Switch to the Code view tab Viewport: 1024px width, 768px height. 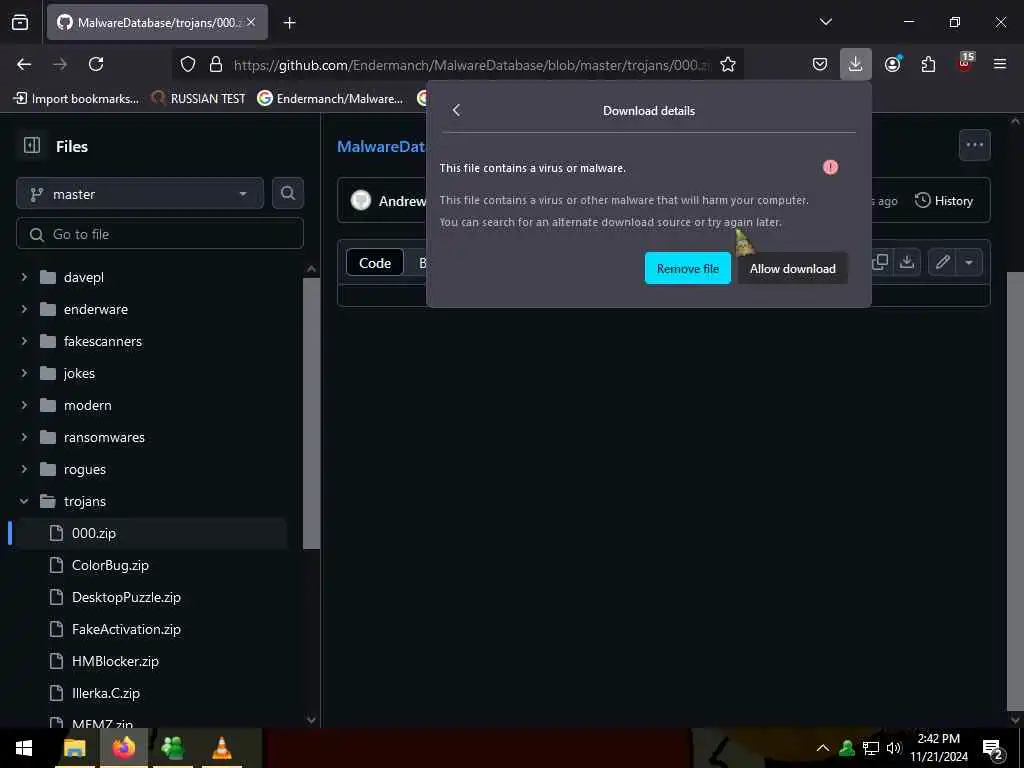coord(375,263)
